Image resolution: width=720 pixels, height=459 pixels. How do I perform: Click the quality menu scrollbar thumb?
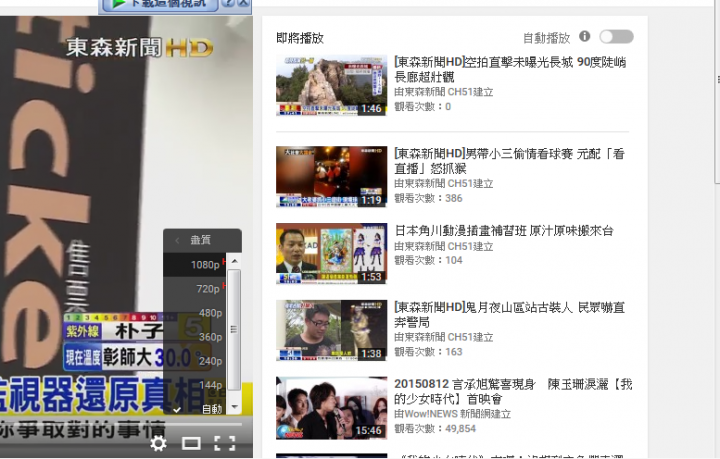coord(234,330)
